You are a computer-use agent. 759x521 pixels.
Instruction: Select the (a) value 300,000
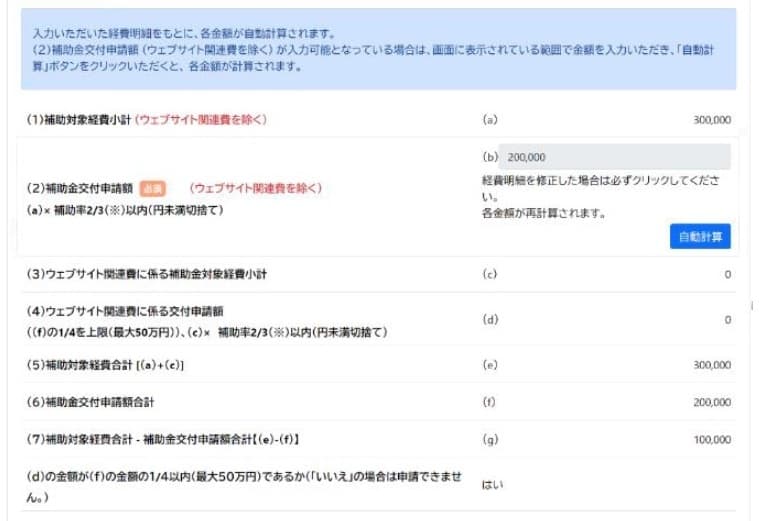712,120
